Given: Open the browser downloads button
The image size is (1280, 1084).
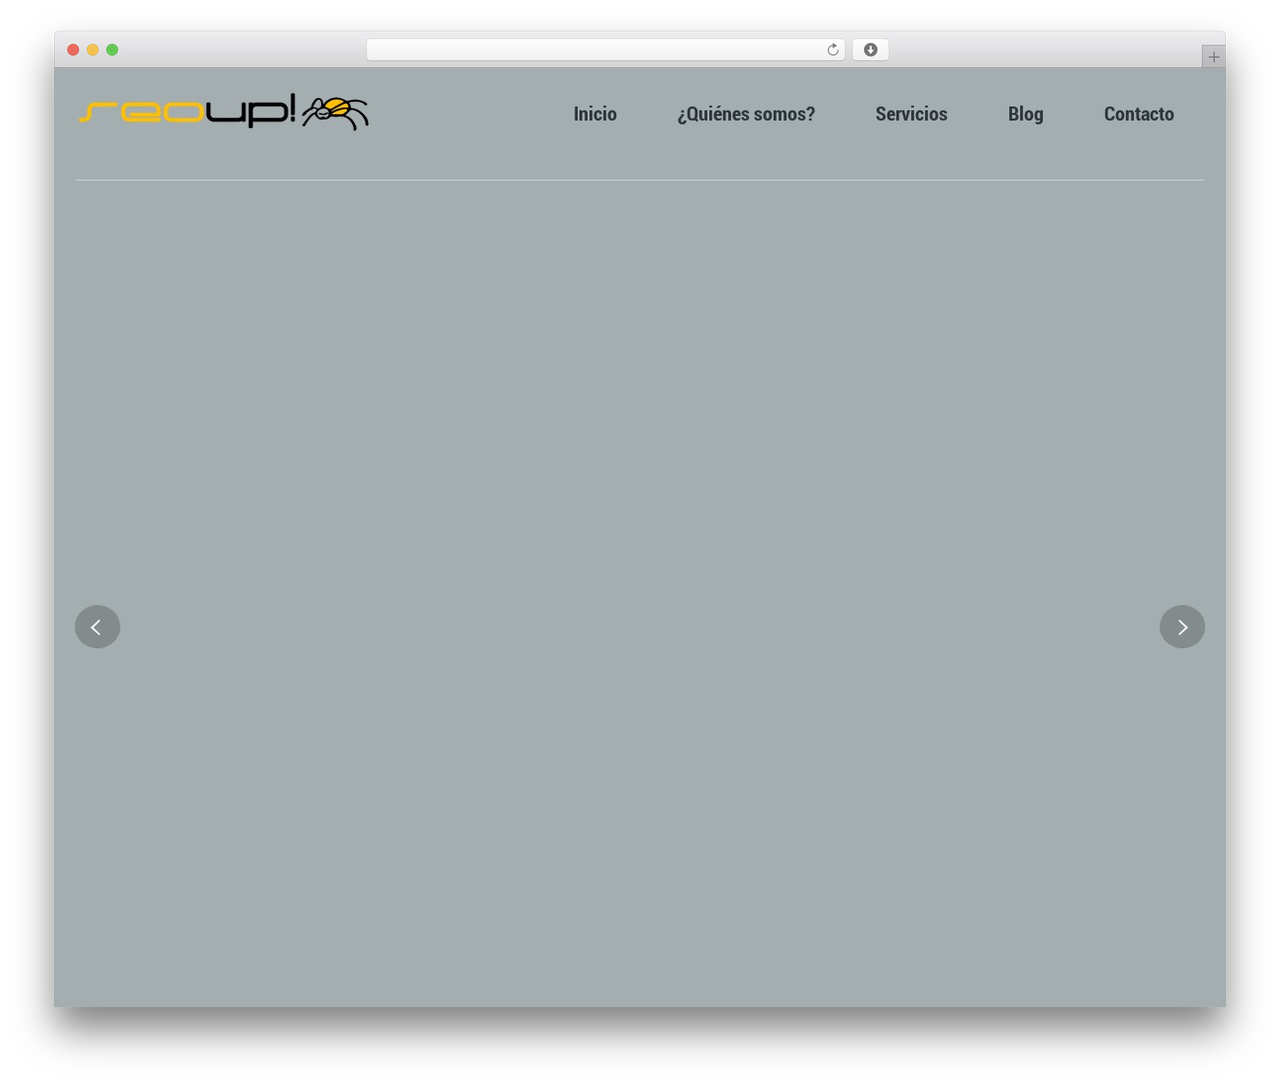Looking at the screenshot, I should point(870,50).
